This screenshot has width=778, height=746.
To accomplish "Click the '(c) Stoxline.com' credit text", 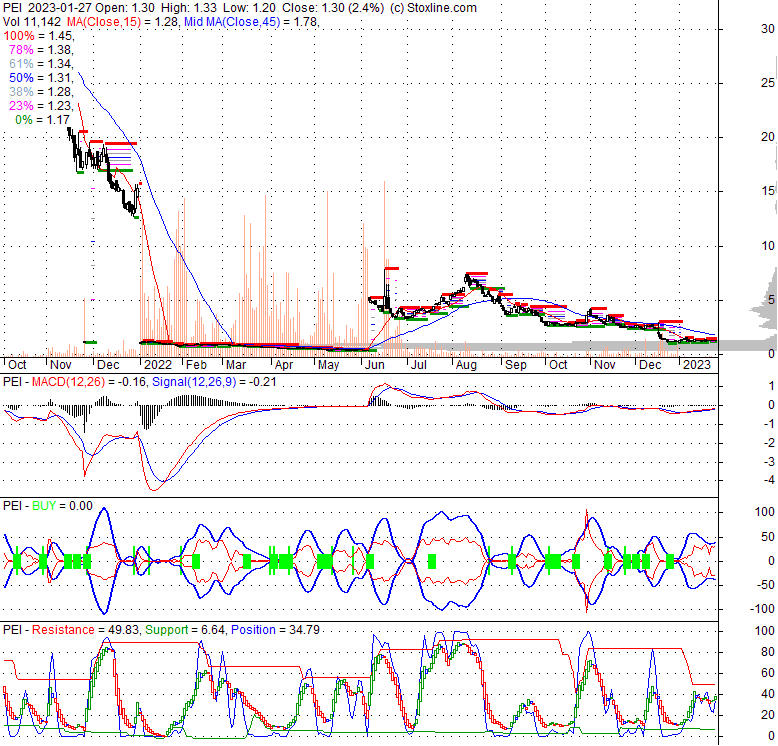I will click(434, 8).
